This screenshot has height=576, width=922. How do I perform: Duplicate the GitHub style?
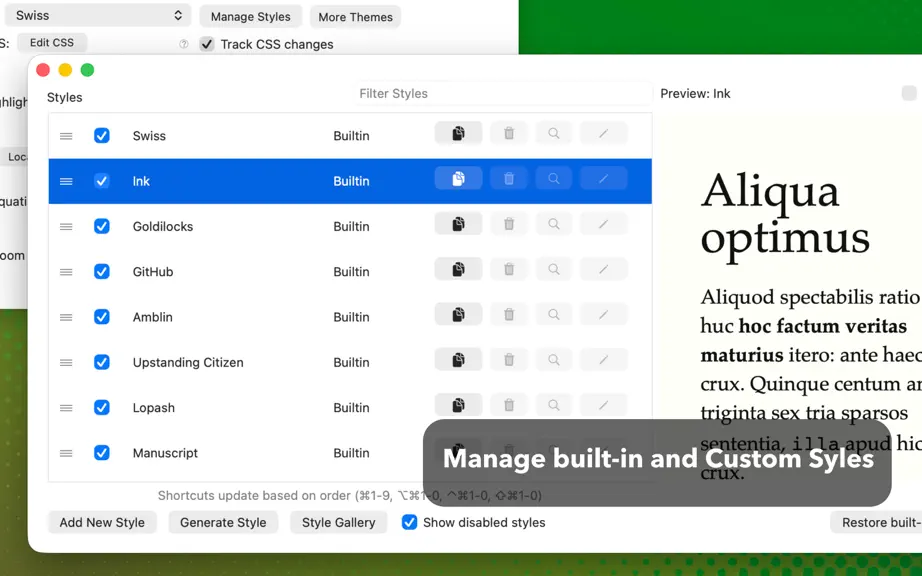[458, 269]
